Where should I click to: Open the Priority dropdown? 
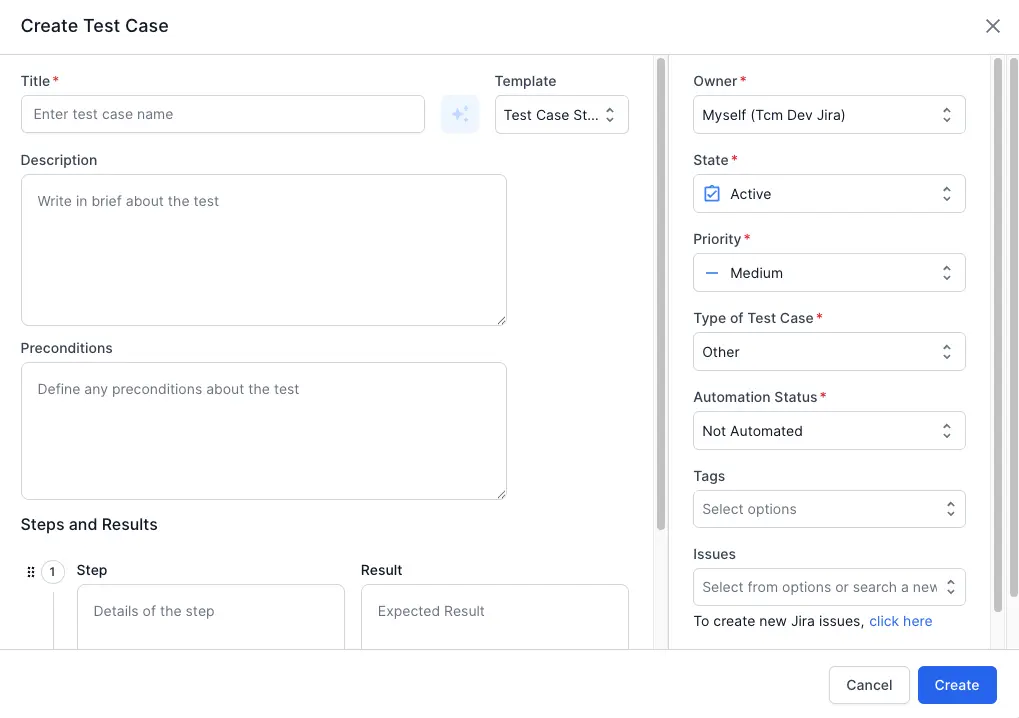(x=828, y=272)
